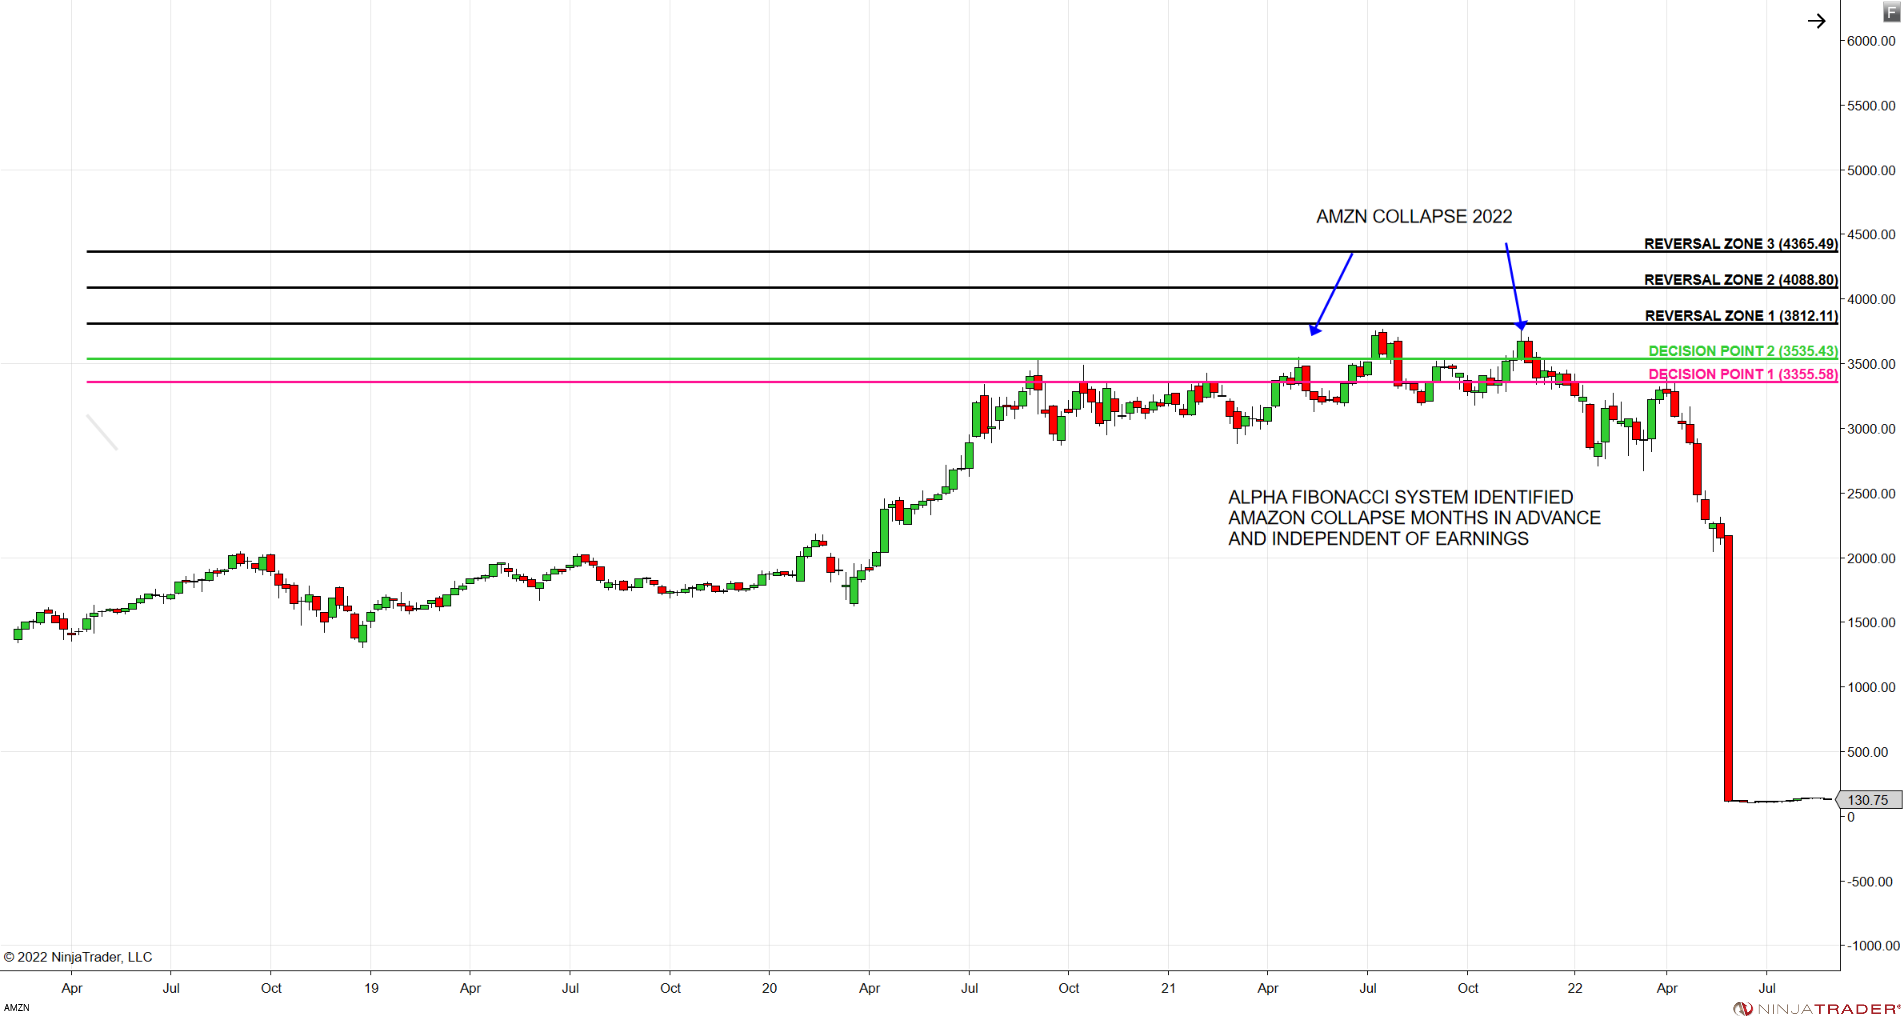Viewport: 1903px width, 1017px height.
Task: Select the REVERSAL ZONE 2 (4088.80) label
Action: click(x=1740, y=279)
